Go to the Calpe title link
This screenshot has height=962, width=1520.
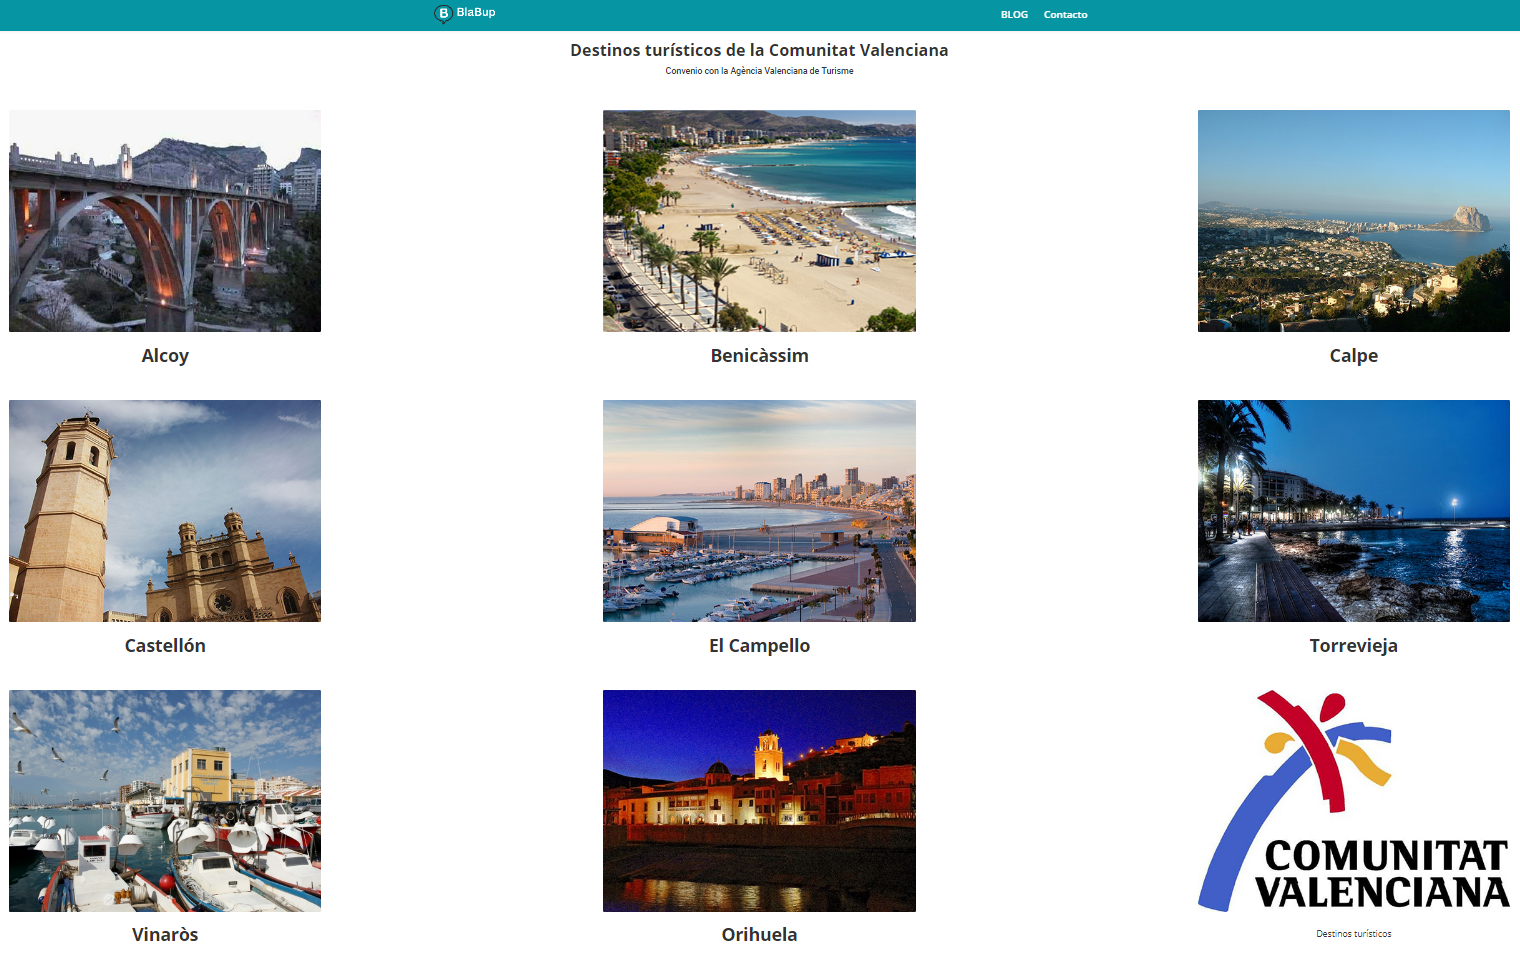click(1353, 356)
